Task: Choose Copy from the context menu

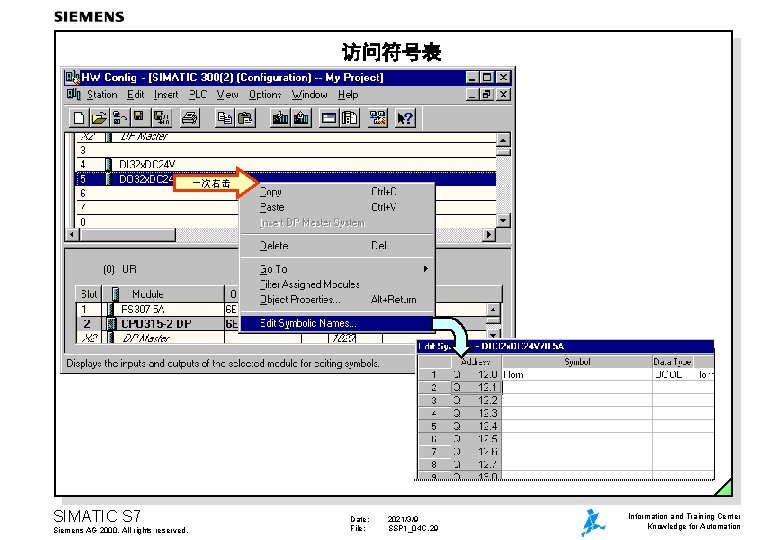Action: pos(337,192)
